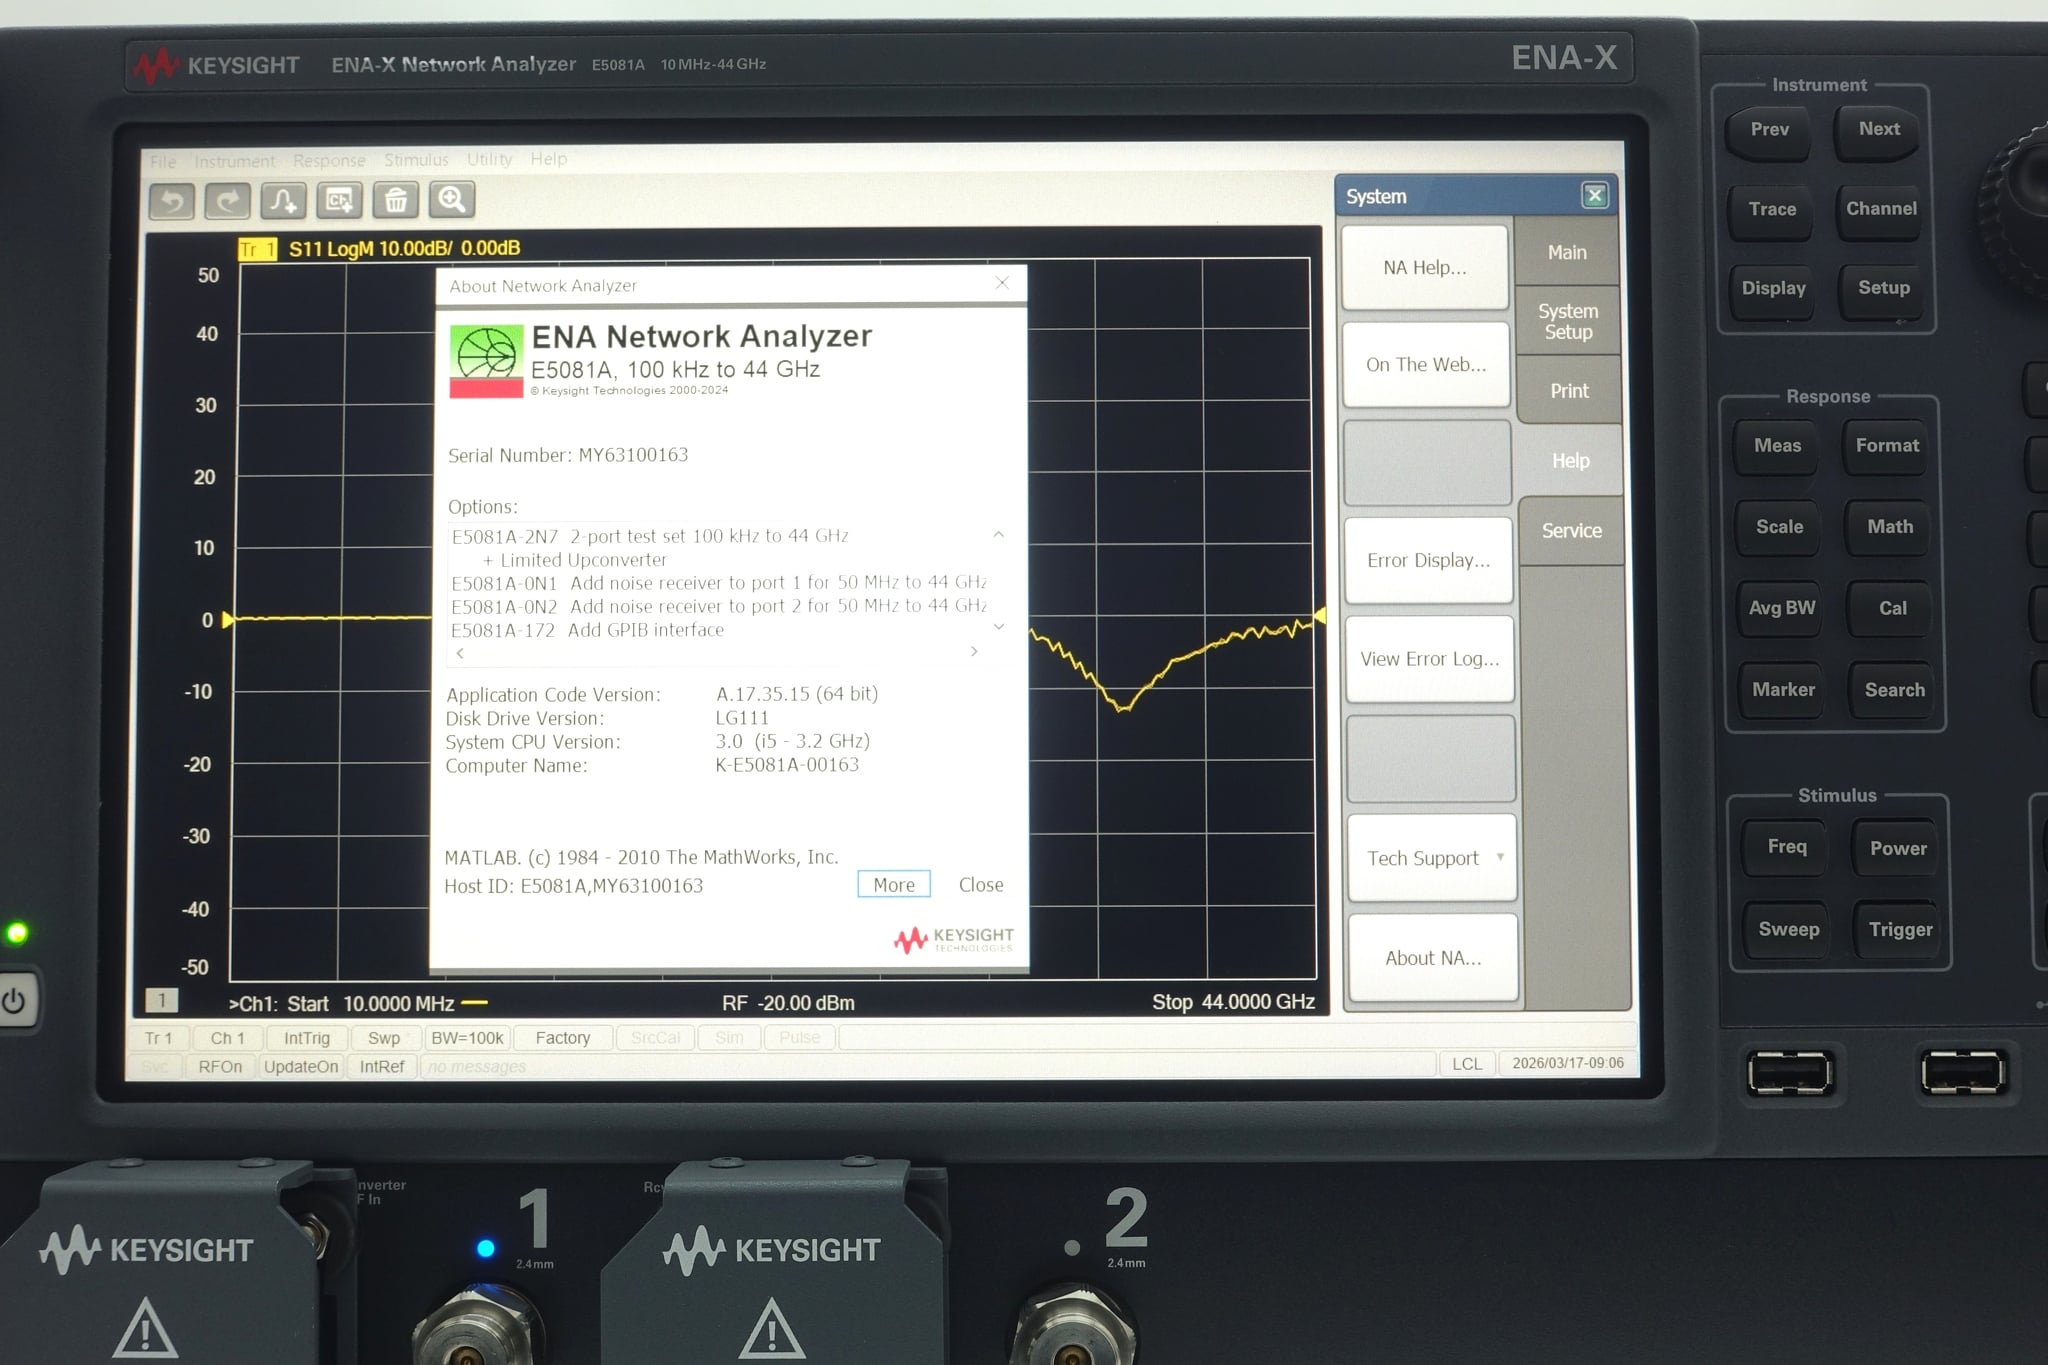The width and height of the screenshot is (2048, 1365).
Task: Open the Response menu
Action: [x=329, y=160]
